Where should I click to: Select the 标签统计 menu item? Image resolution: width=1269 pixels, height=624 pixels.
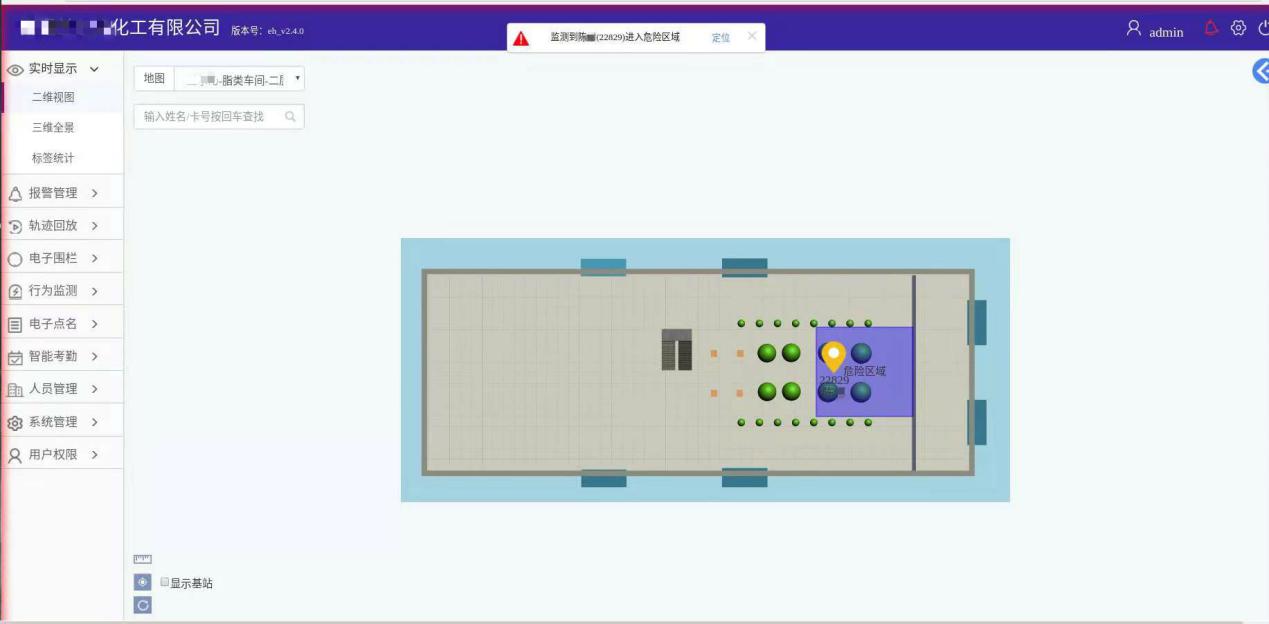click(x=53, y=158)
